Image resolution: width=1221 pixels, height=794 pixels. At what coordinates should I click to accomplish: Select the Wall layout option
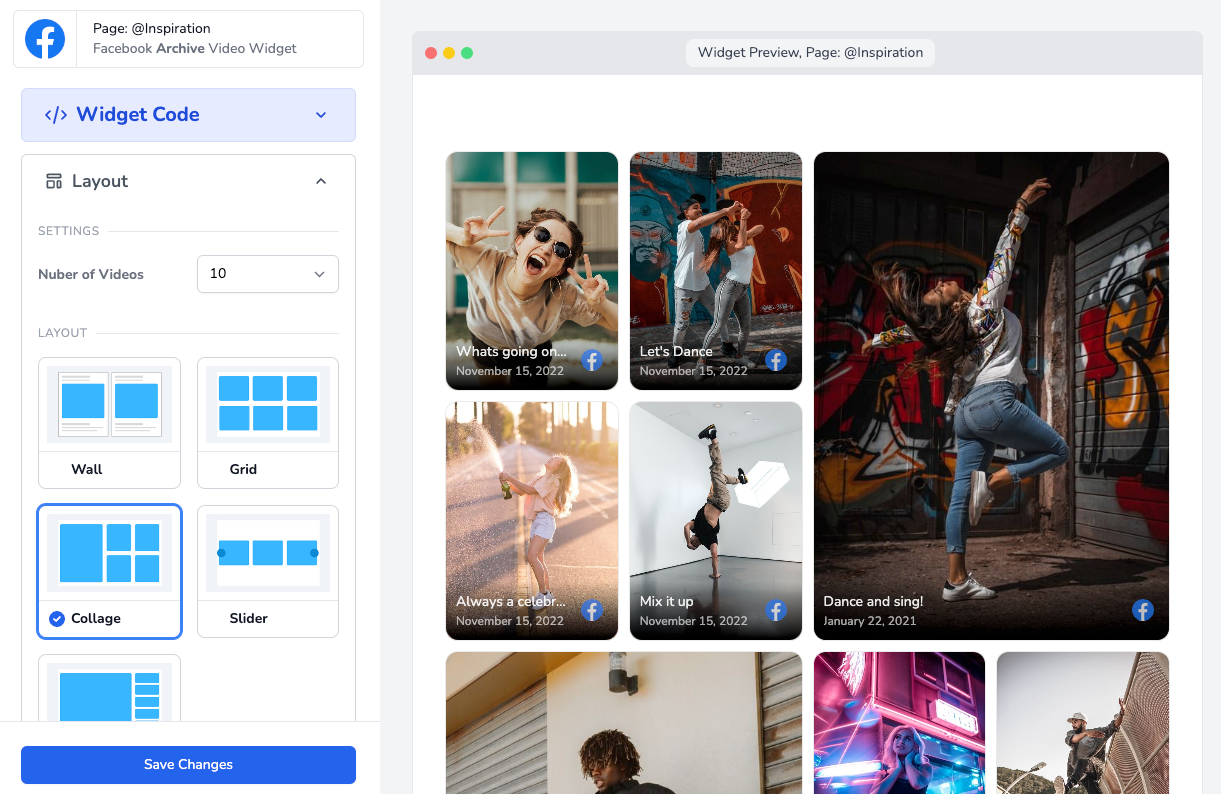click(x=109, y=422)
